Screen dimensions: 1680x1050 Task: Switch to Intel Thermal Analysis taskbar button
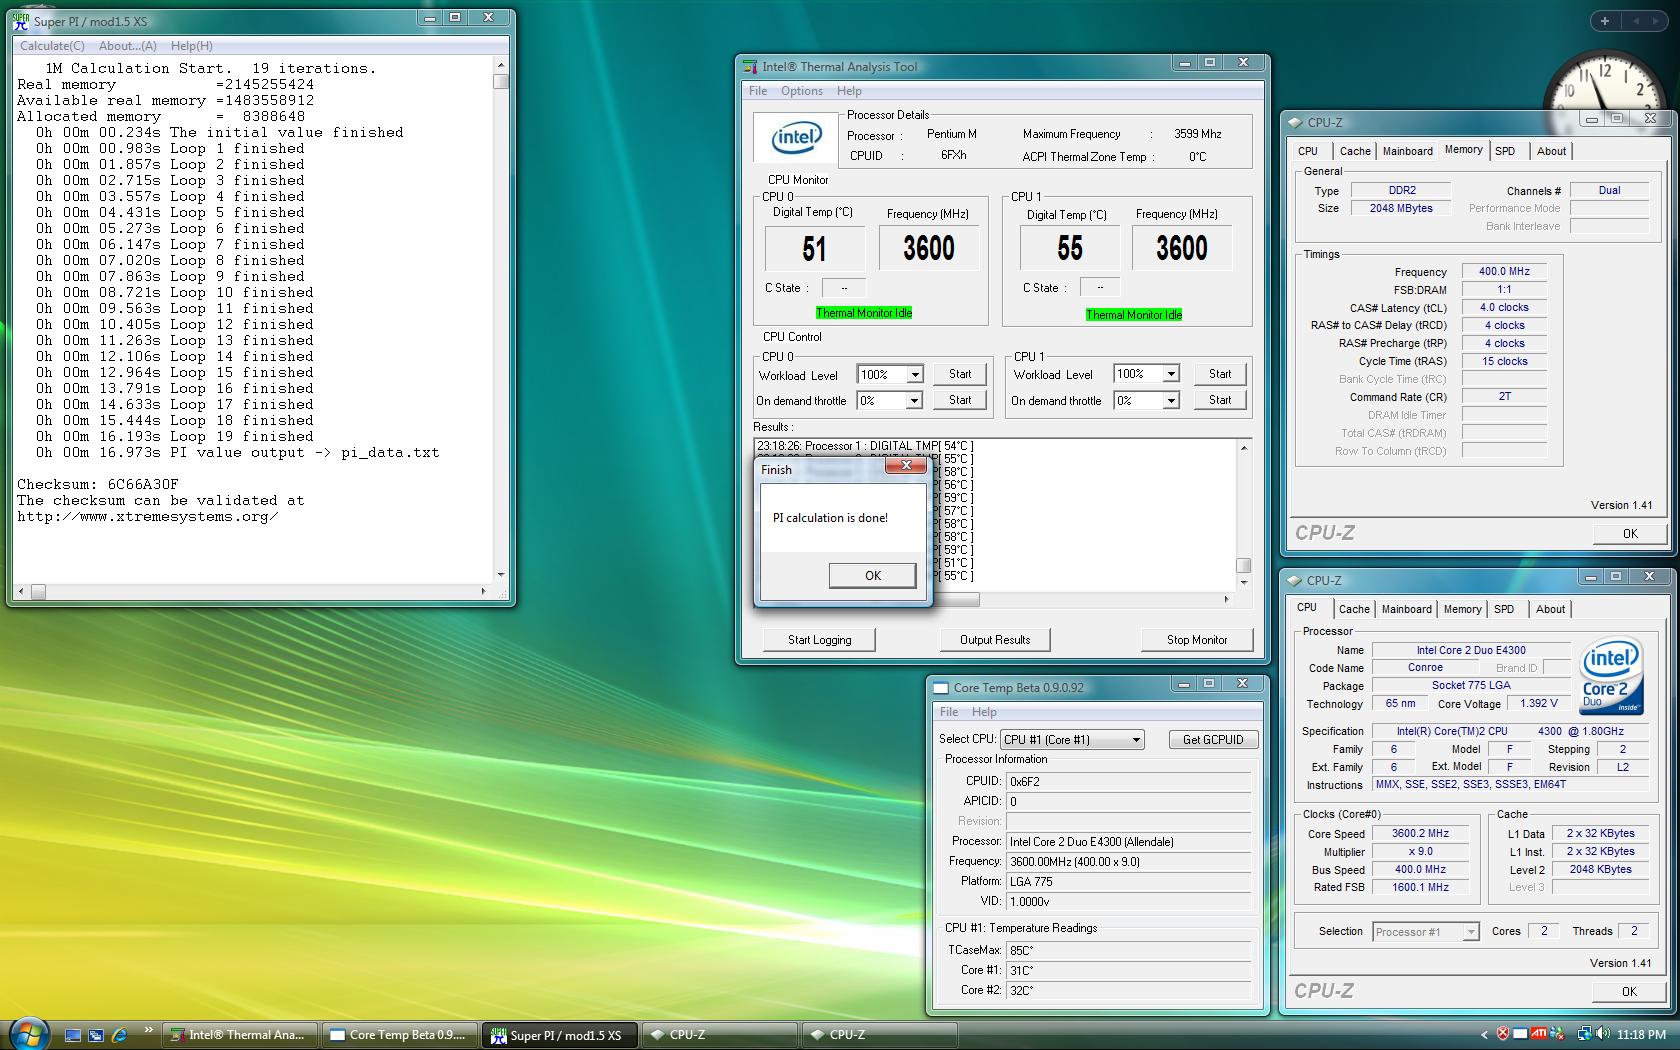240,1035
